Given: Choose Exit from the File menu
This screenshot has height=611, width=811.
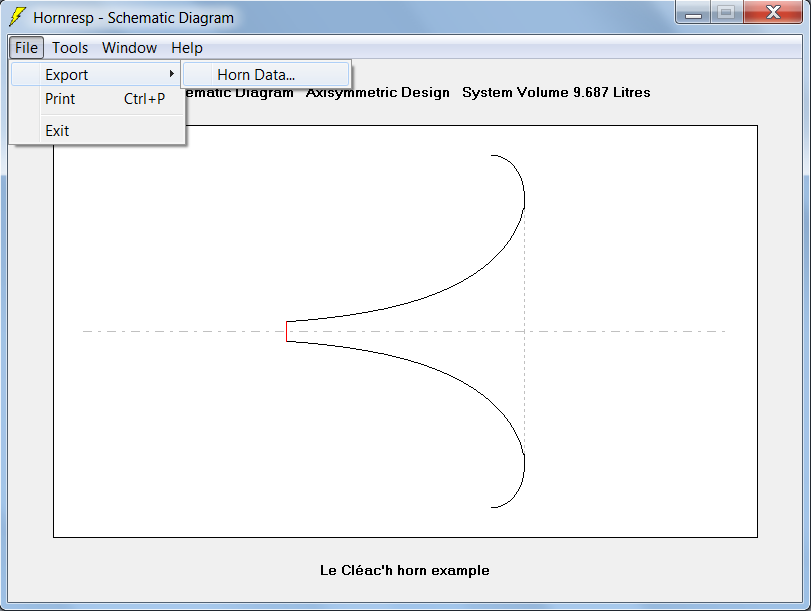Looking at the screenshot, I should point(96,131).
